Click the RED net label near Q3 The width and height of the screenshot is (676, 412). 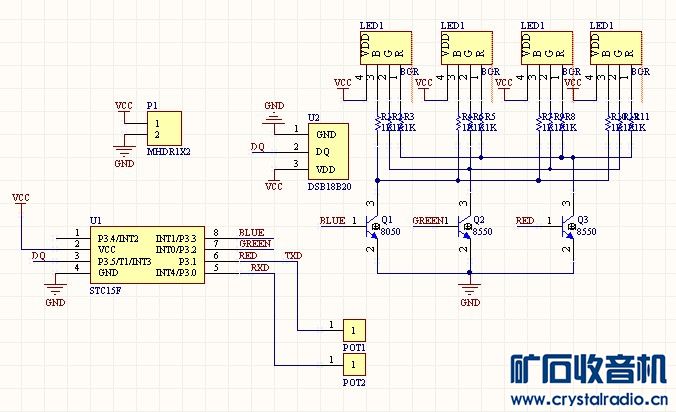525,221
